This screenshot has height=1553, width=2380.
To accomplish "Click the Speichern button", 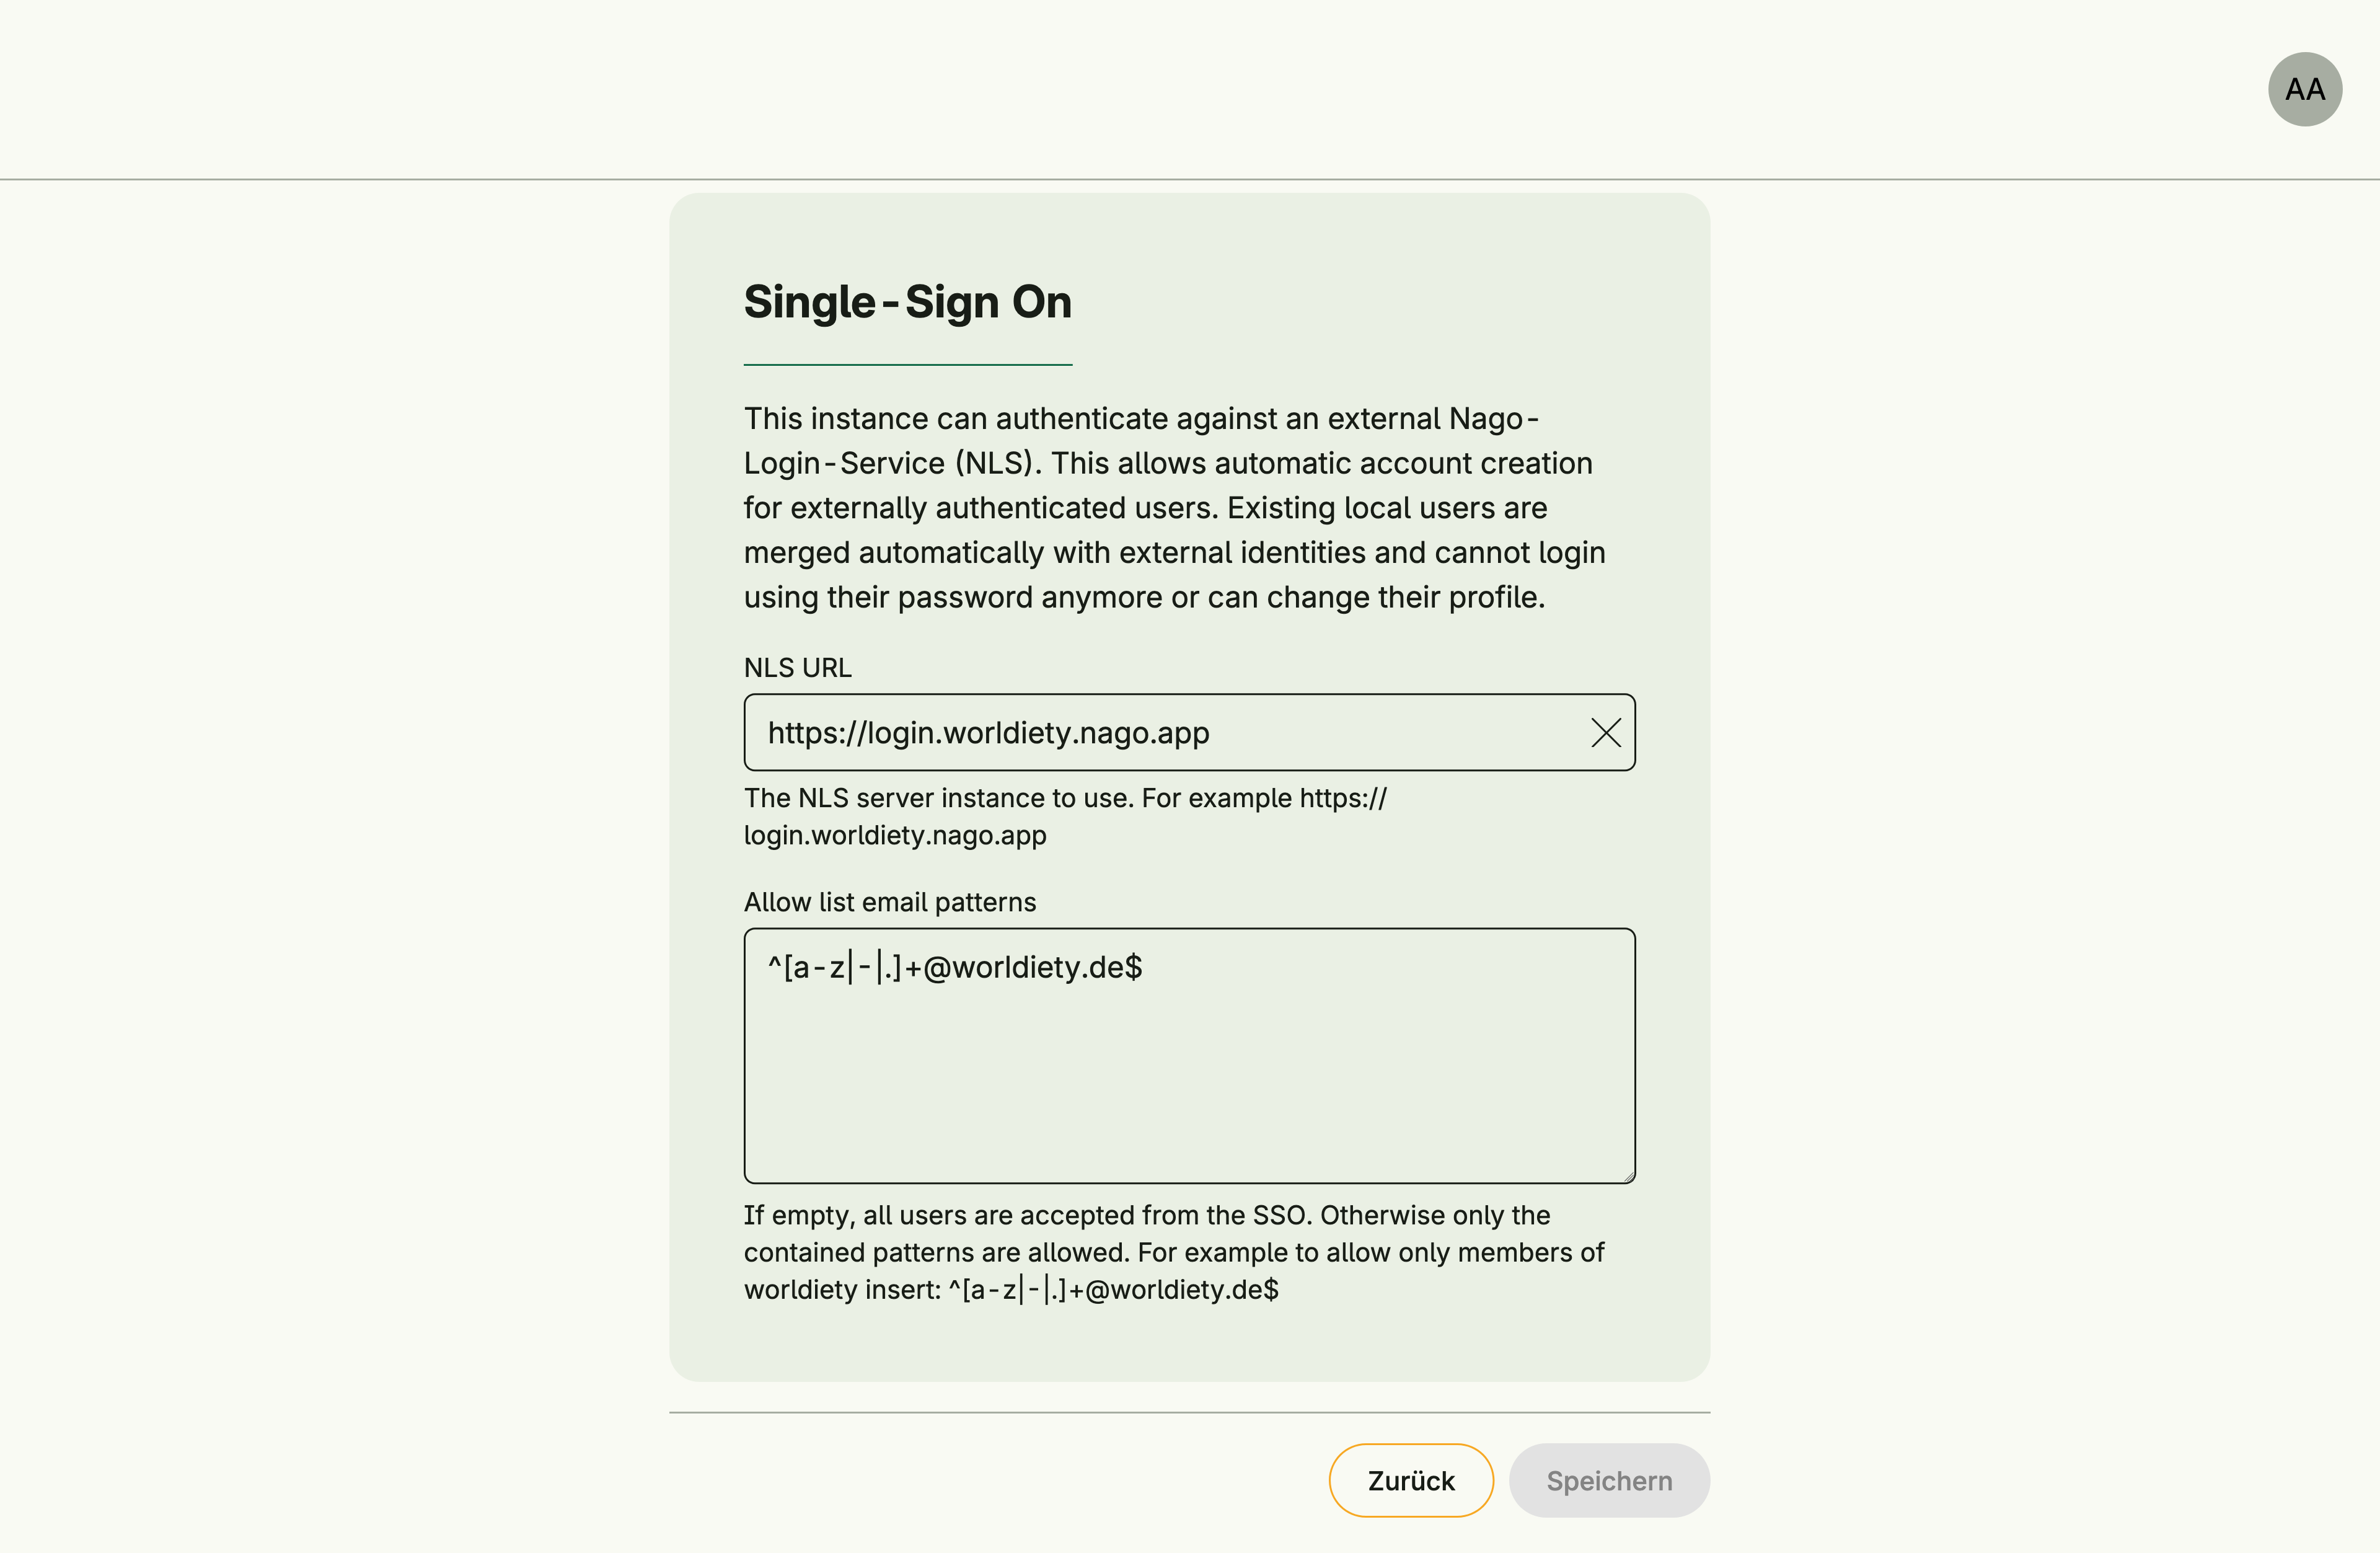I will pos(1608,1481).
